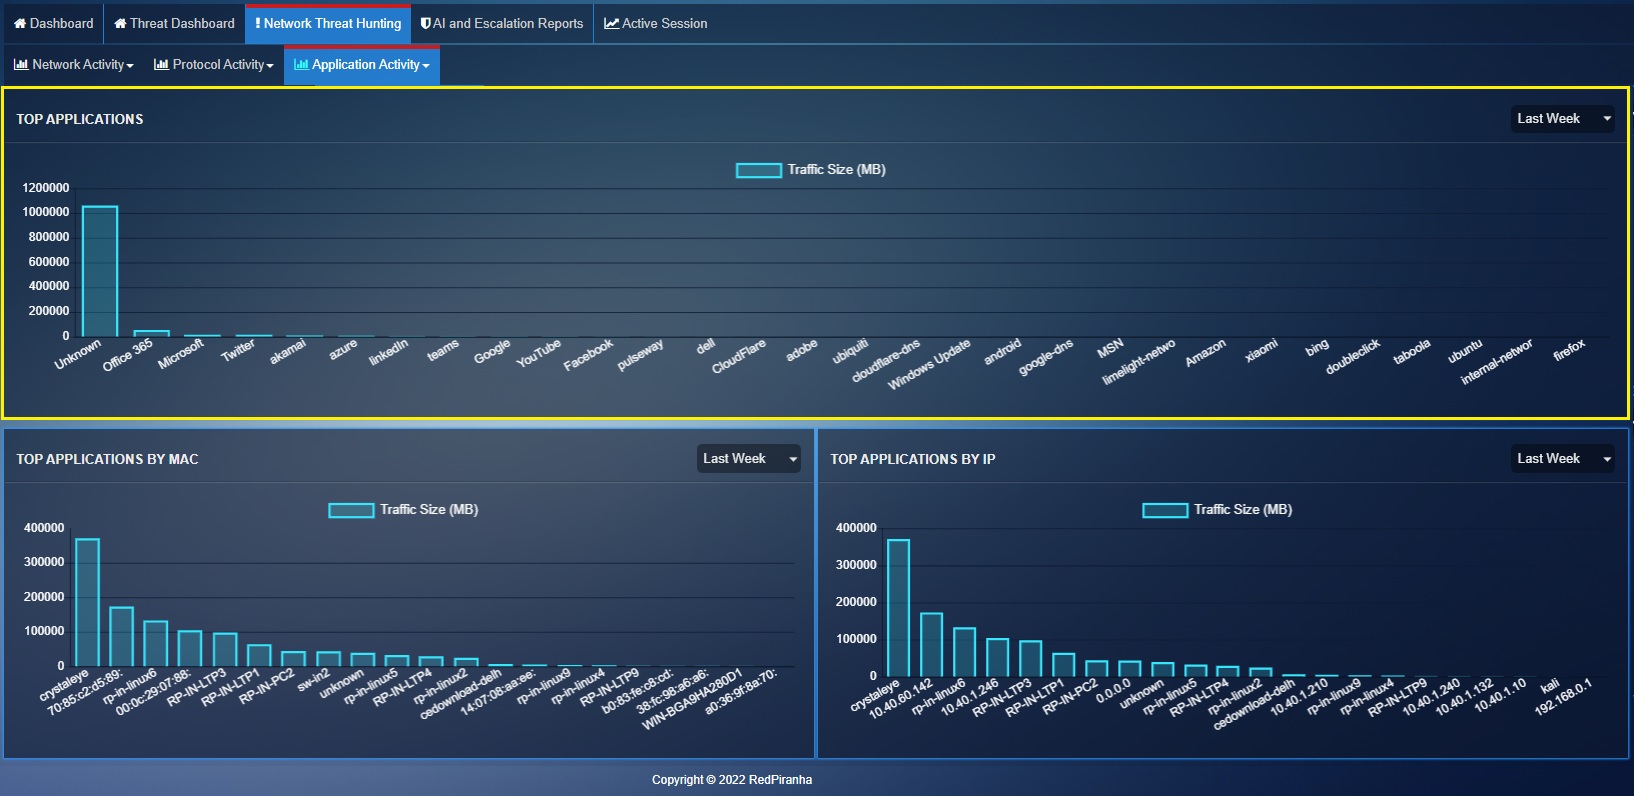The width and height of the screenshot is (1634, 796).
Task: Toggle Traffic Size legend in Top Applications chart
Action: [x=811, y=170]
